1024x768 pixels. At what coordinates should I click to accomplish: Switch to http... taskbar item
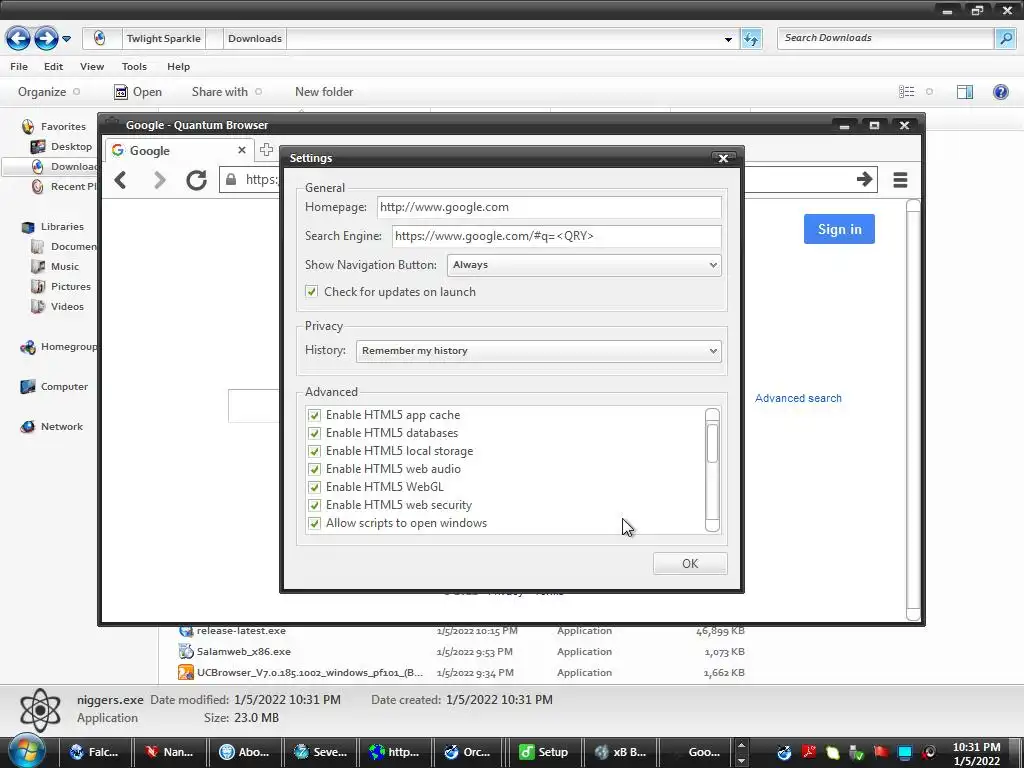(394, 752)
